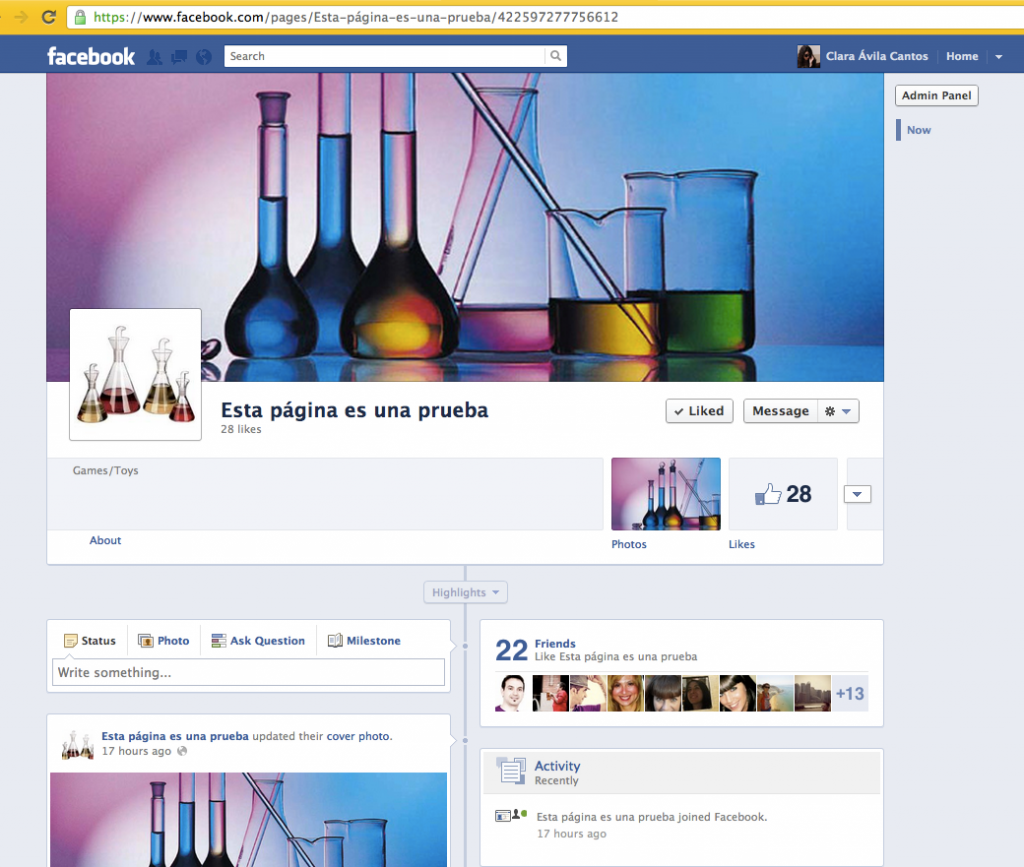Image resolution: width=1024 pixels, height=867 pixels.
Task: Click the Admin Panel button
Action: click(936, 96)
